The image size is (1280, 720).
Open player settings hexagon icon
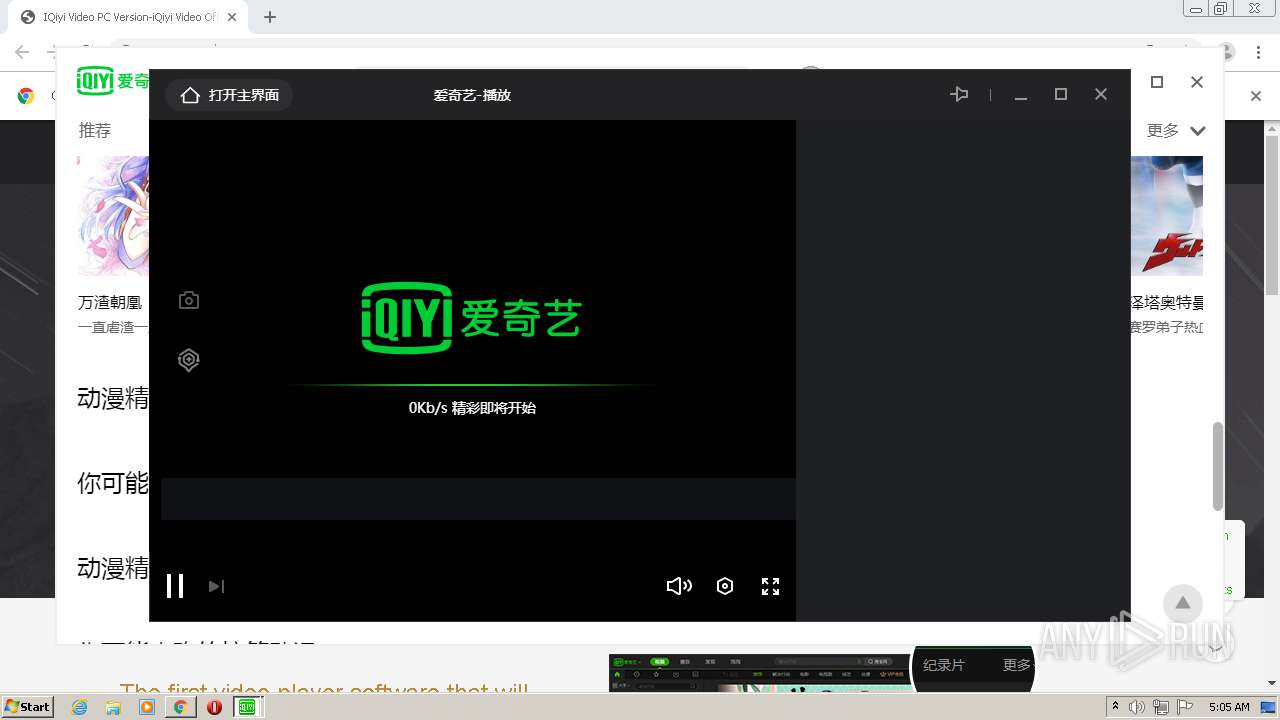pyautogui.click(x=725, y=586)
